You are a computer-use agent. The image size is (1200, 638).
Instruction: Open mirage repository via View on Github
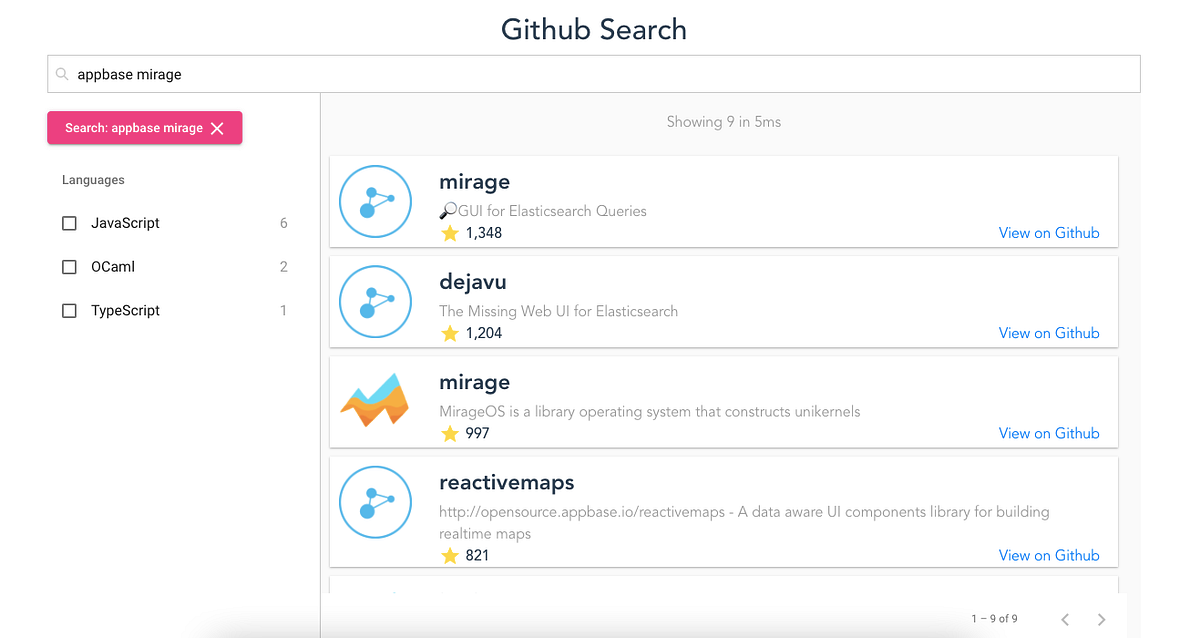click(x=1048, y=232)
